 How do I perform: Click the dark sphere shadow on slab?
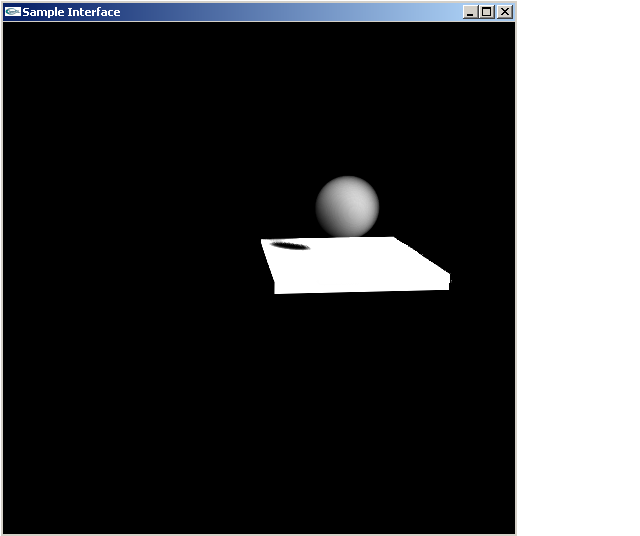tap(290, 246)
